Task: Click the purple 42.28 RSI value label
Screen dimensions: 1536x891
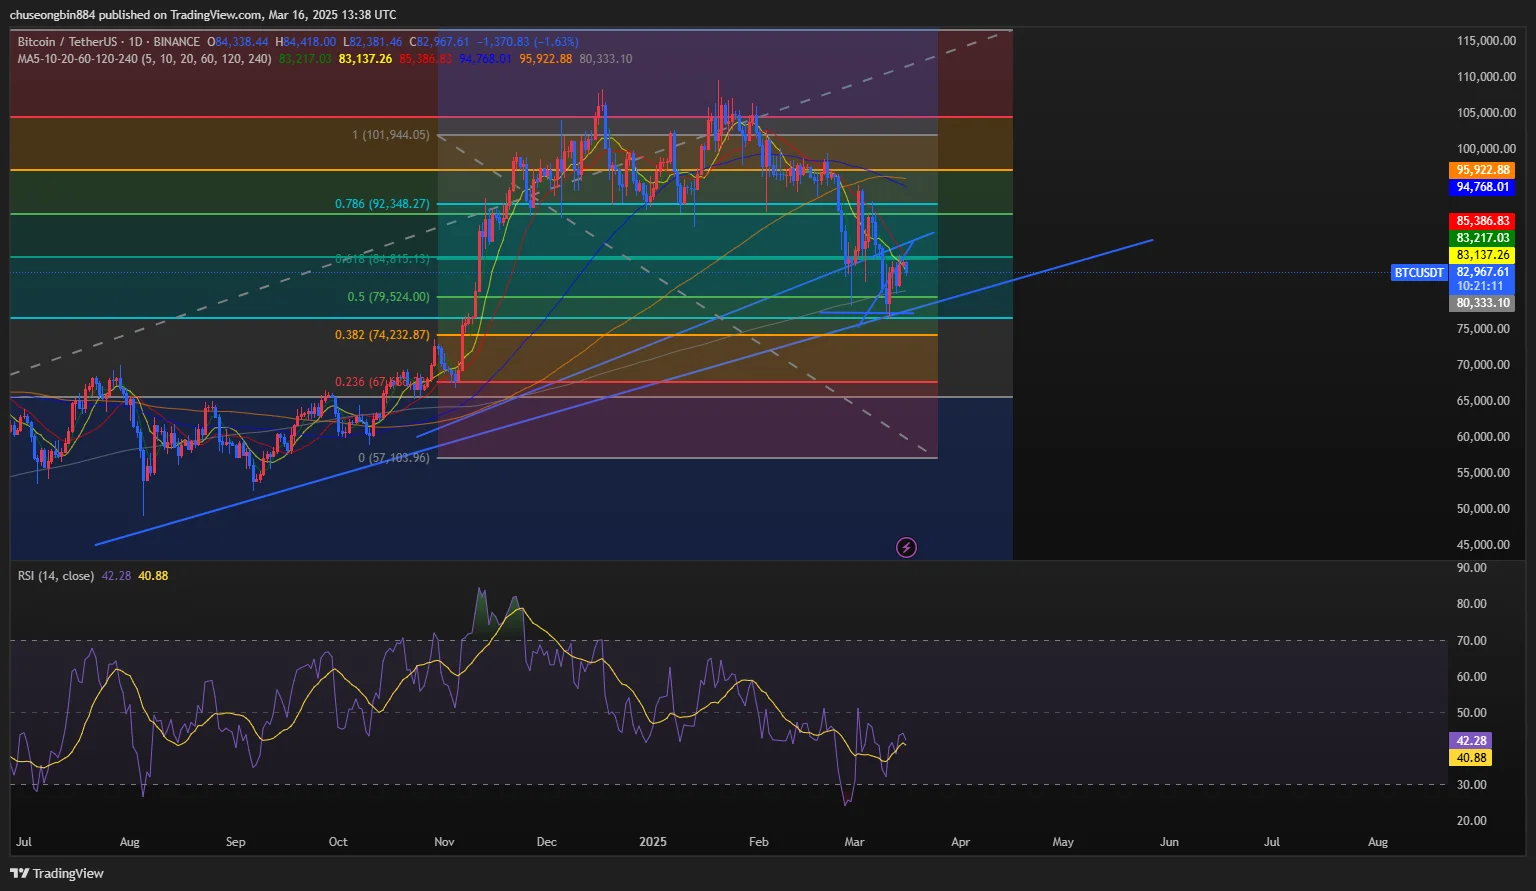Action: 1470,741
